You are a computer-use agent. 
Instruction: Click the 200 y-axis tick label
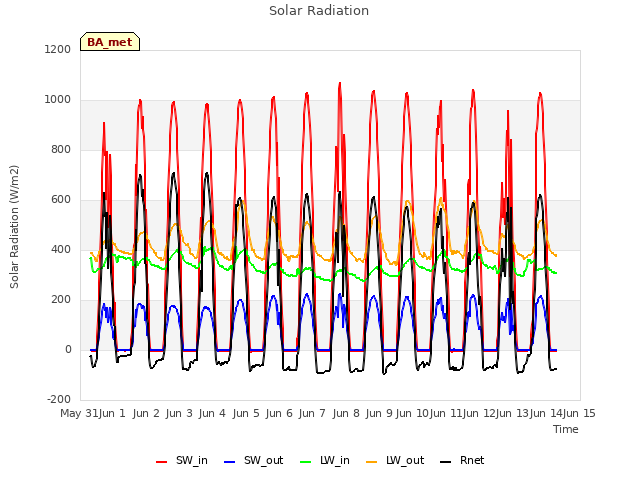pyautogui.click(x=61, y=300)
